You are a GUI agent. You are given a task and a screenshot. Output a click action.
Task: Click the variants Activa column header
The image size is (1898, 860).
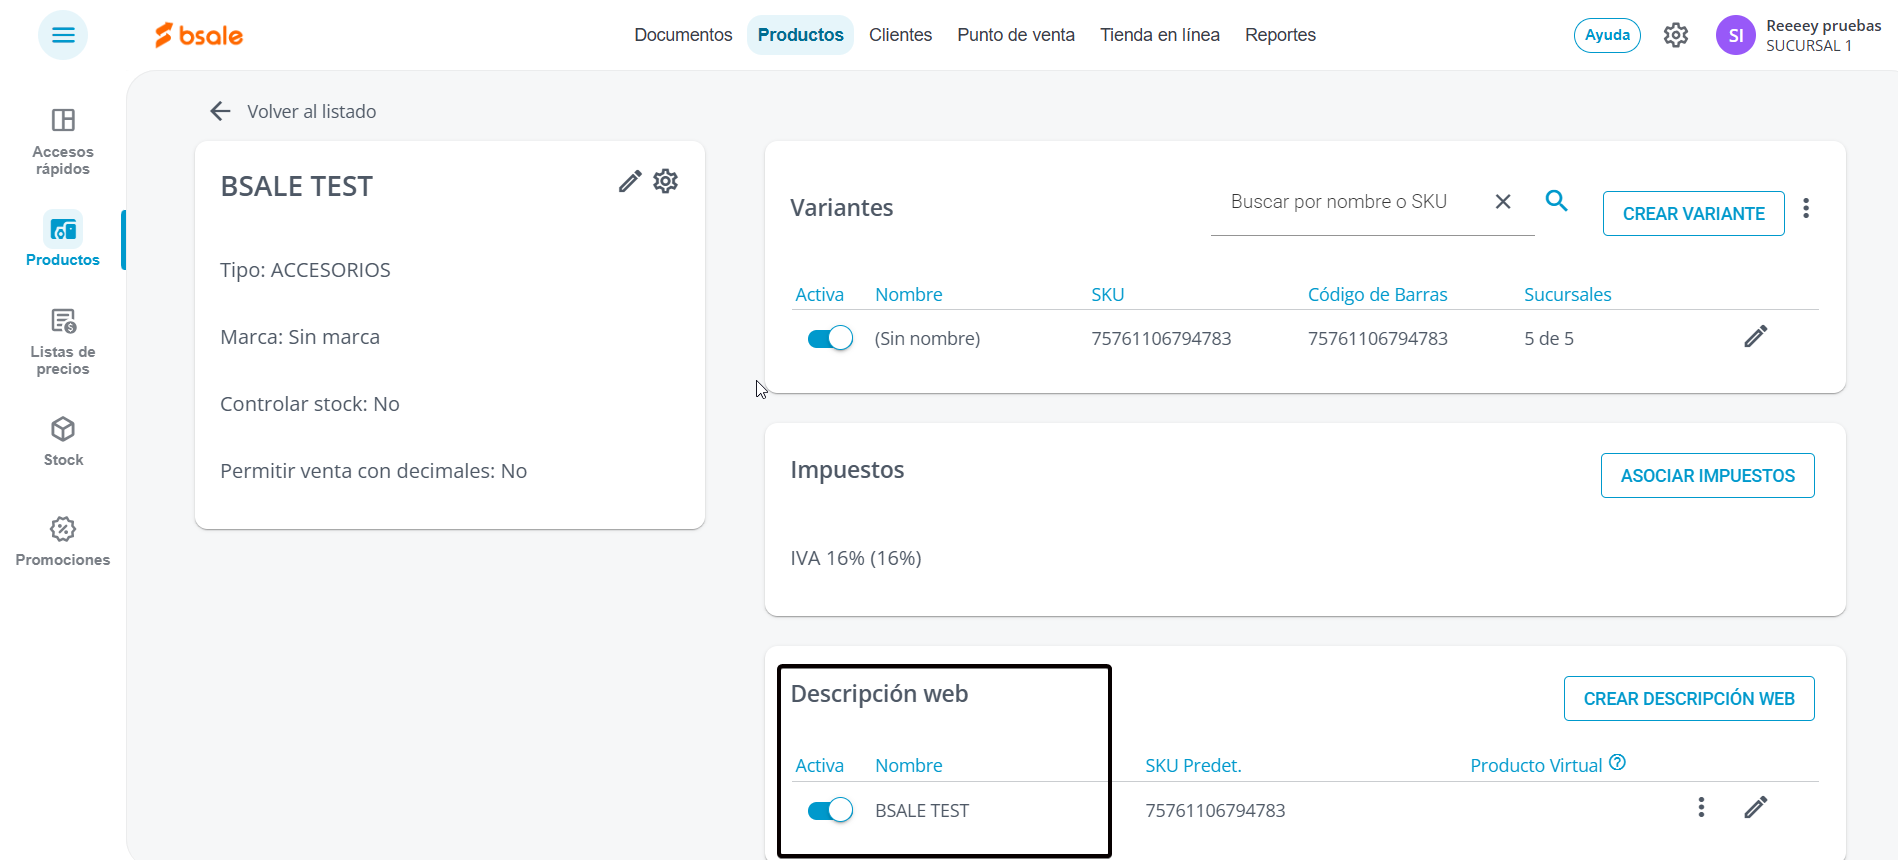tap(820, 295)
